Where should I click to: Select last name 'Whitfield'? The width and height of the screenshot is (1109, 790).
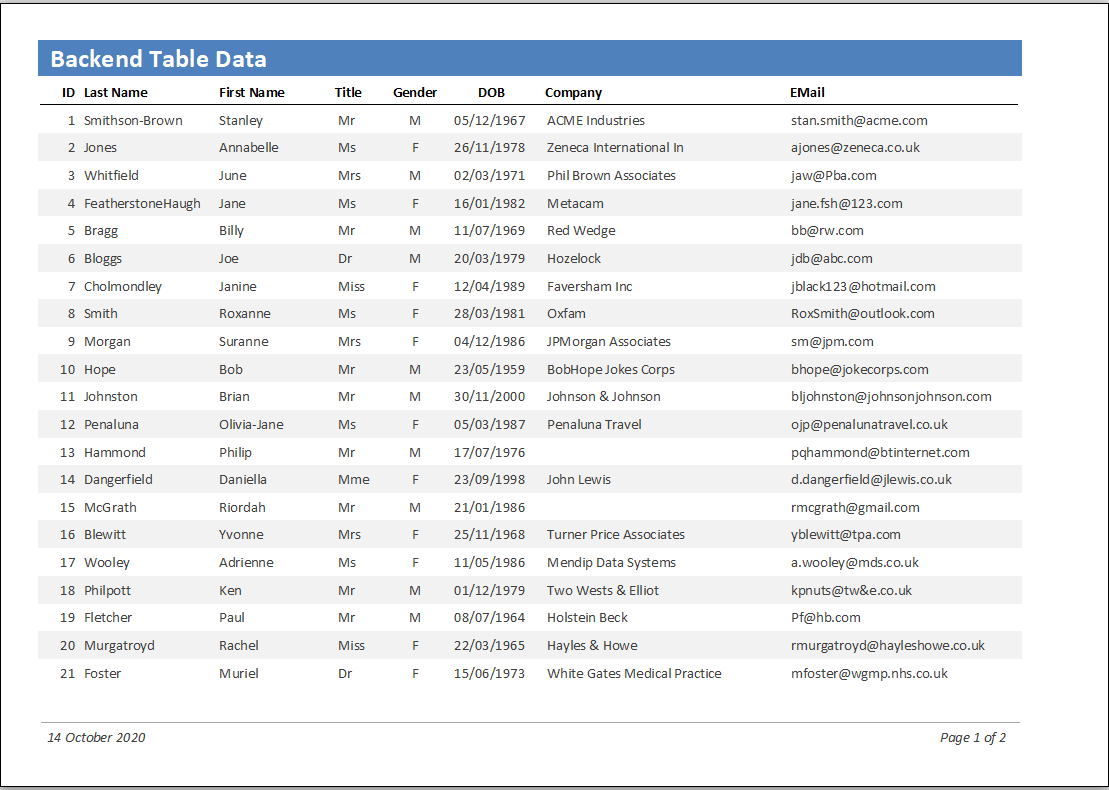click(x=111, y=175)
